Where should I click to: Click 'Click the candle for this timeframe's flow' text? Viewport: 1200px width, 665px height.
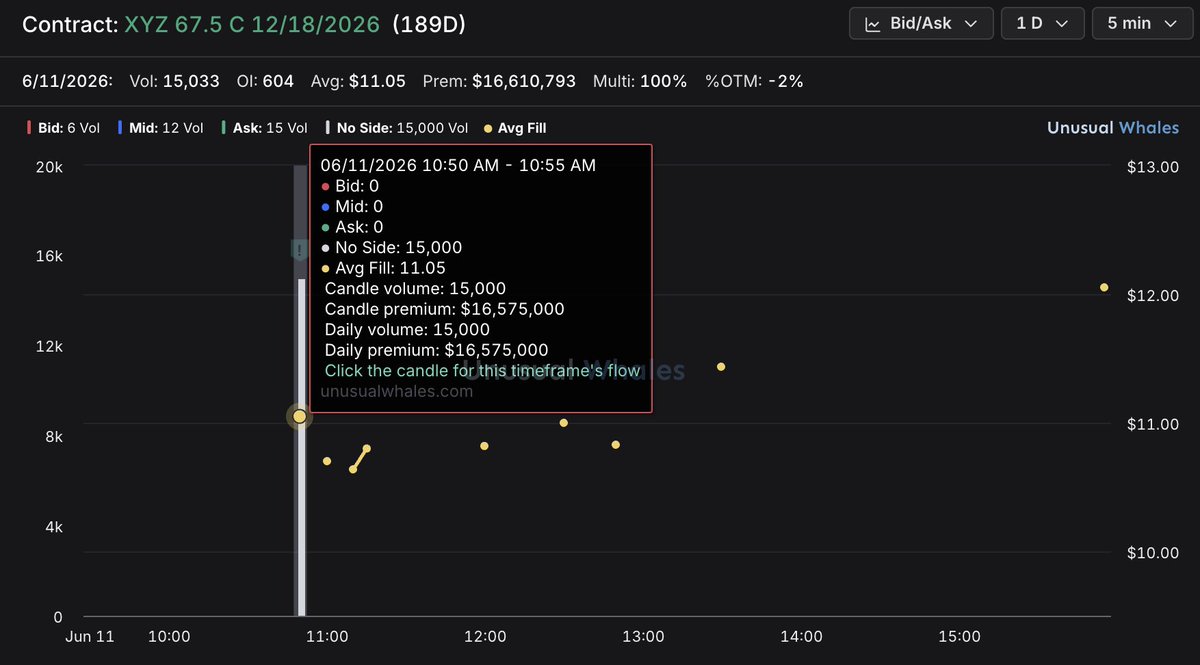482,371
